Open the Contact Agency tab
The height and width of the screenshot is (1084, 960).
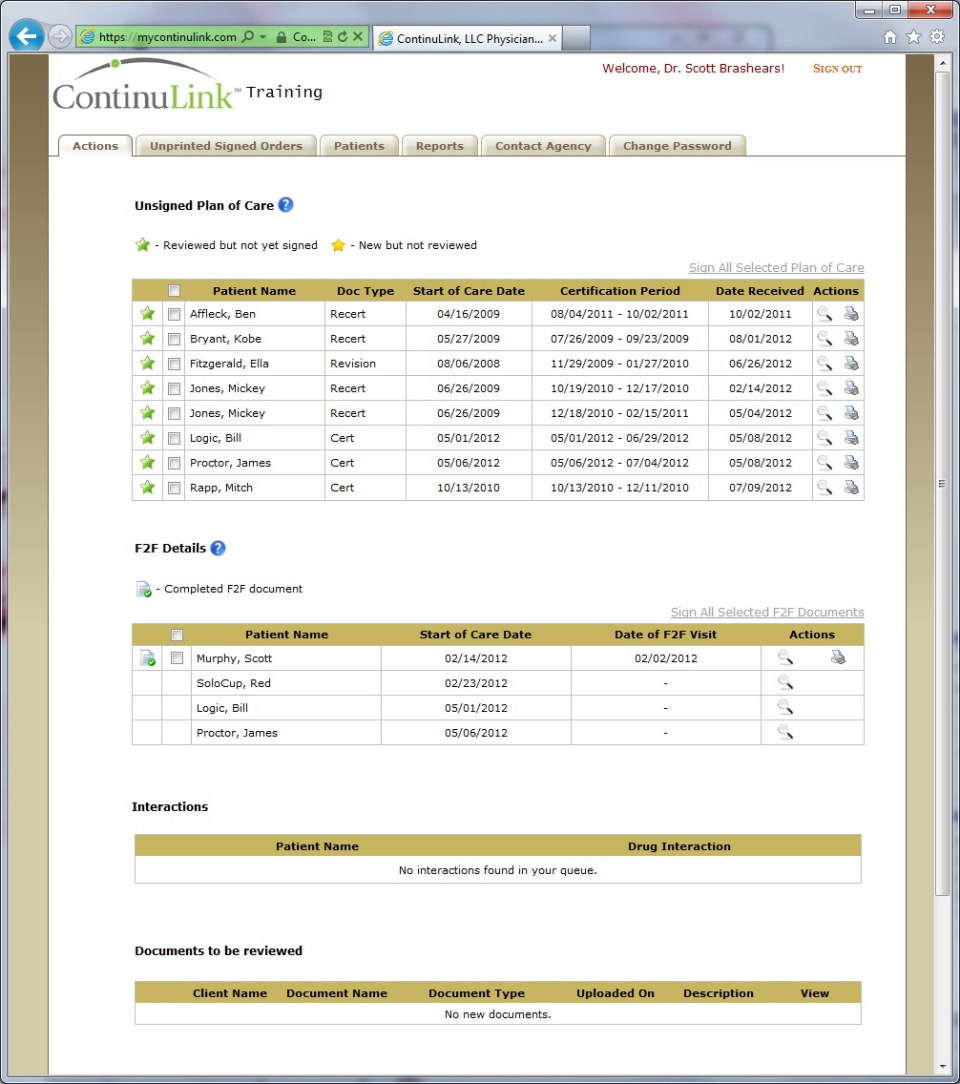tap(543, 146)
